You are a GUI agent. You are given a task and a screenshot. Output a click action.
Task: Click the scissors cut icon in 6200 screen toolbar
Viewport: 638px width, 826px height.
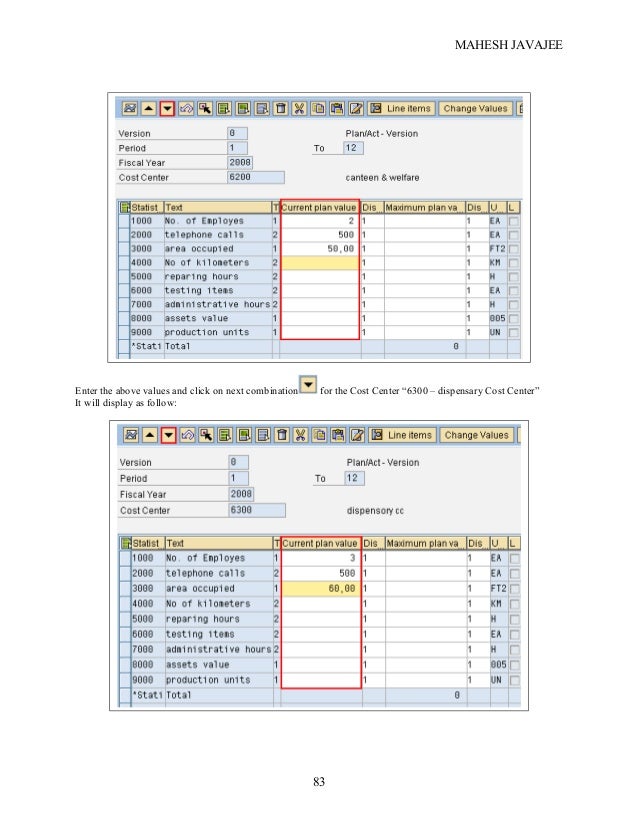[299, 109]
